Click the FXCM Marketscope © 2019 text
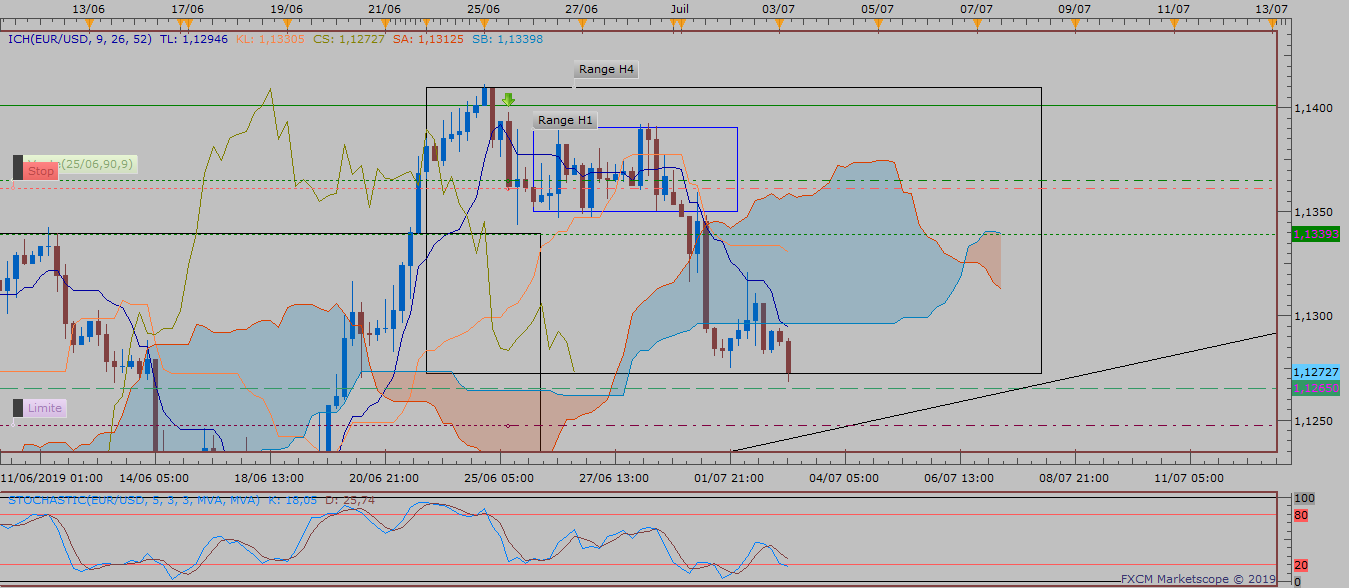1349x588 pixels. pyautogui.click(x=1198, y=578)
